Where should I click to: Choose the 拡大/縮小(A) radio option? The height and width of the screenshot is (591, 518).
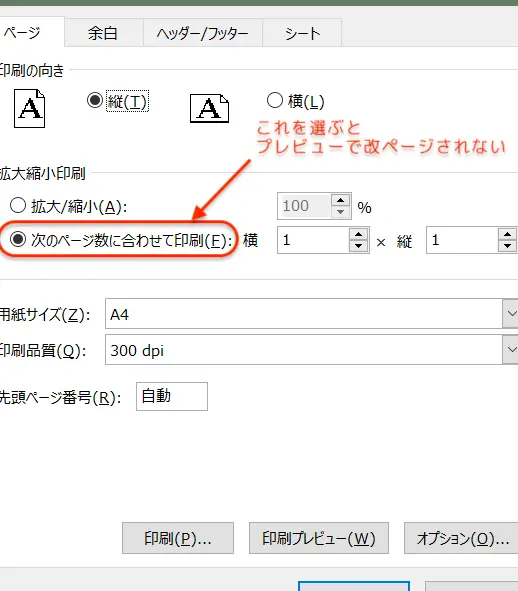click(x=18, y=205)
